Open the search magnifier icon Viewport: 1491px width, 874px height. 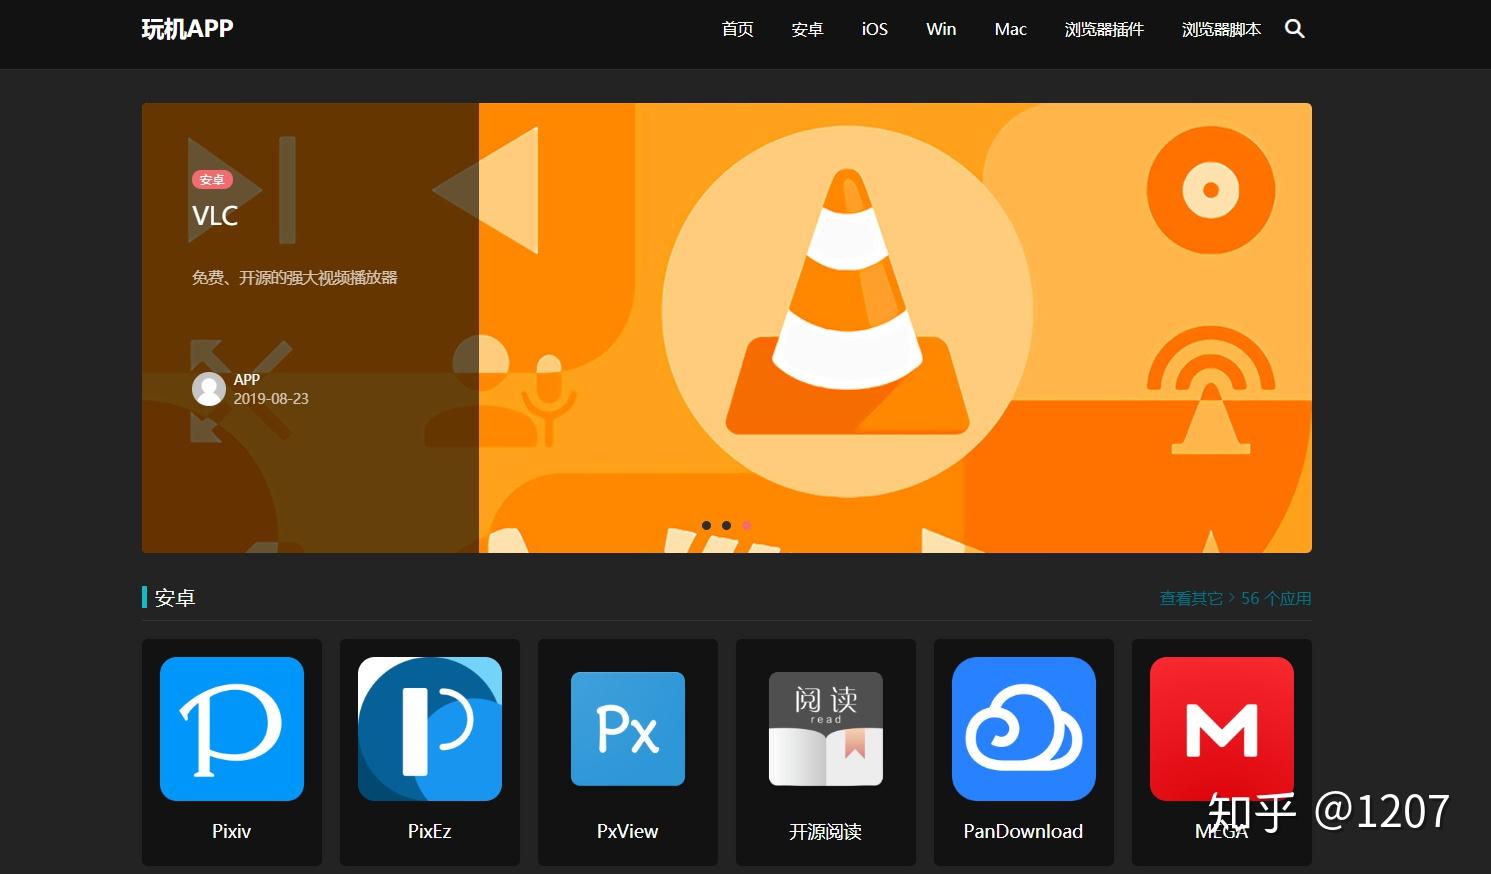(x=1294, y=29)
